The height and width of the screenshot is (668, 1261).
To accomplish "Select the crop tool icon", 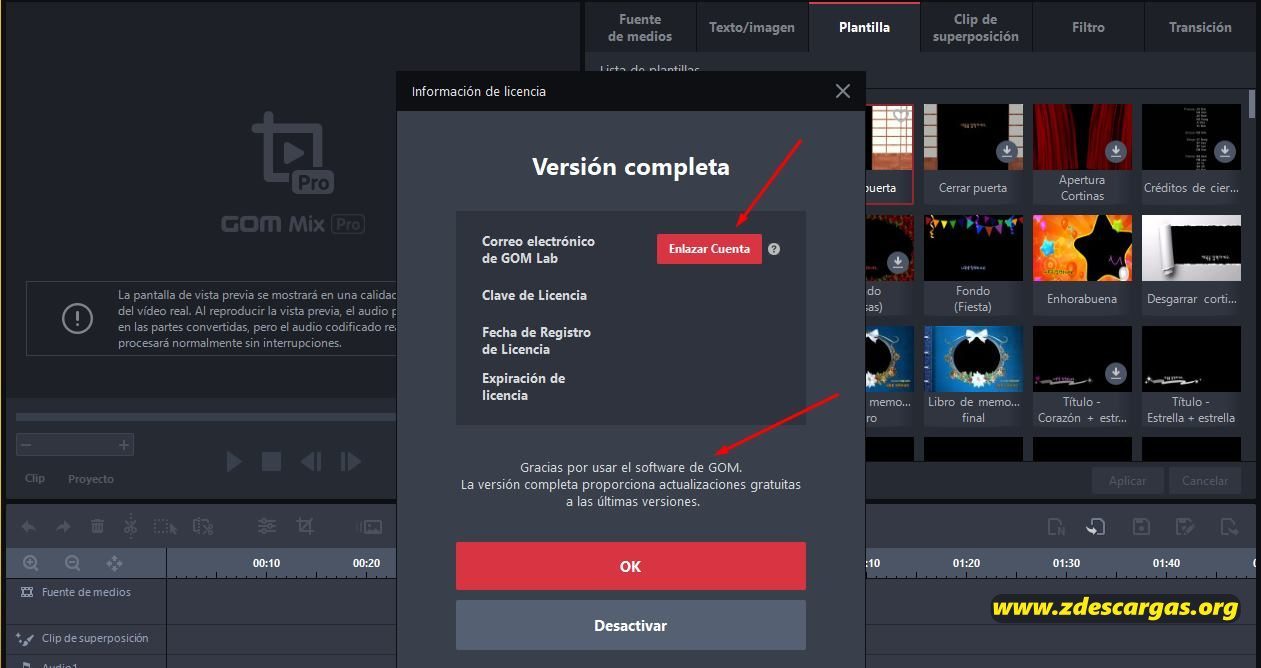I will point(305,526).
